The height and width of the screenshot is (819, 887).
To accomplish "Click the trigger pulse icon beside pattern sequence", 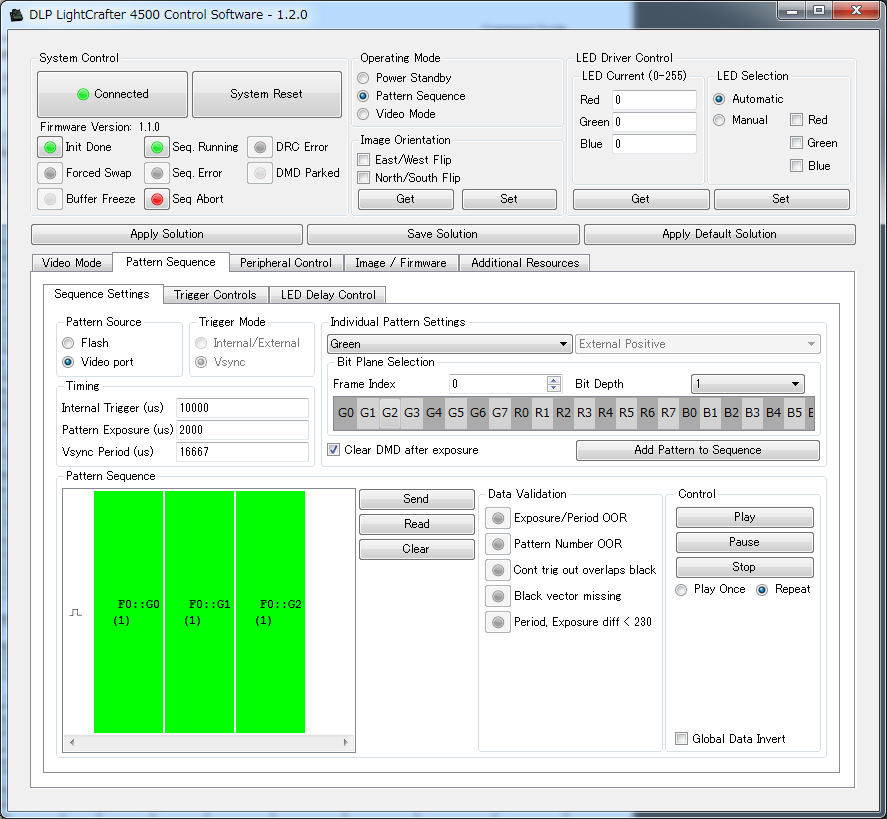I will tap(76, 613).
